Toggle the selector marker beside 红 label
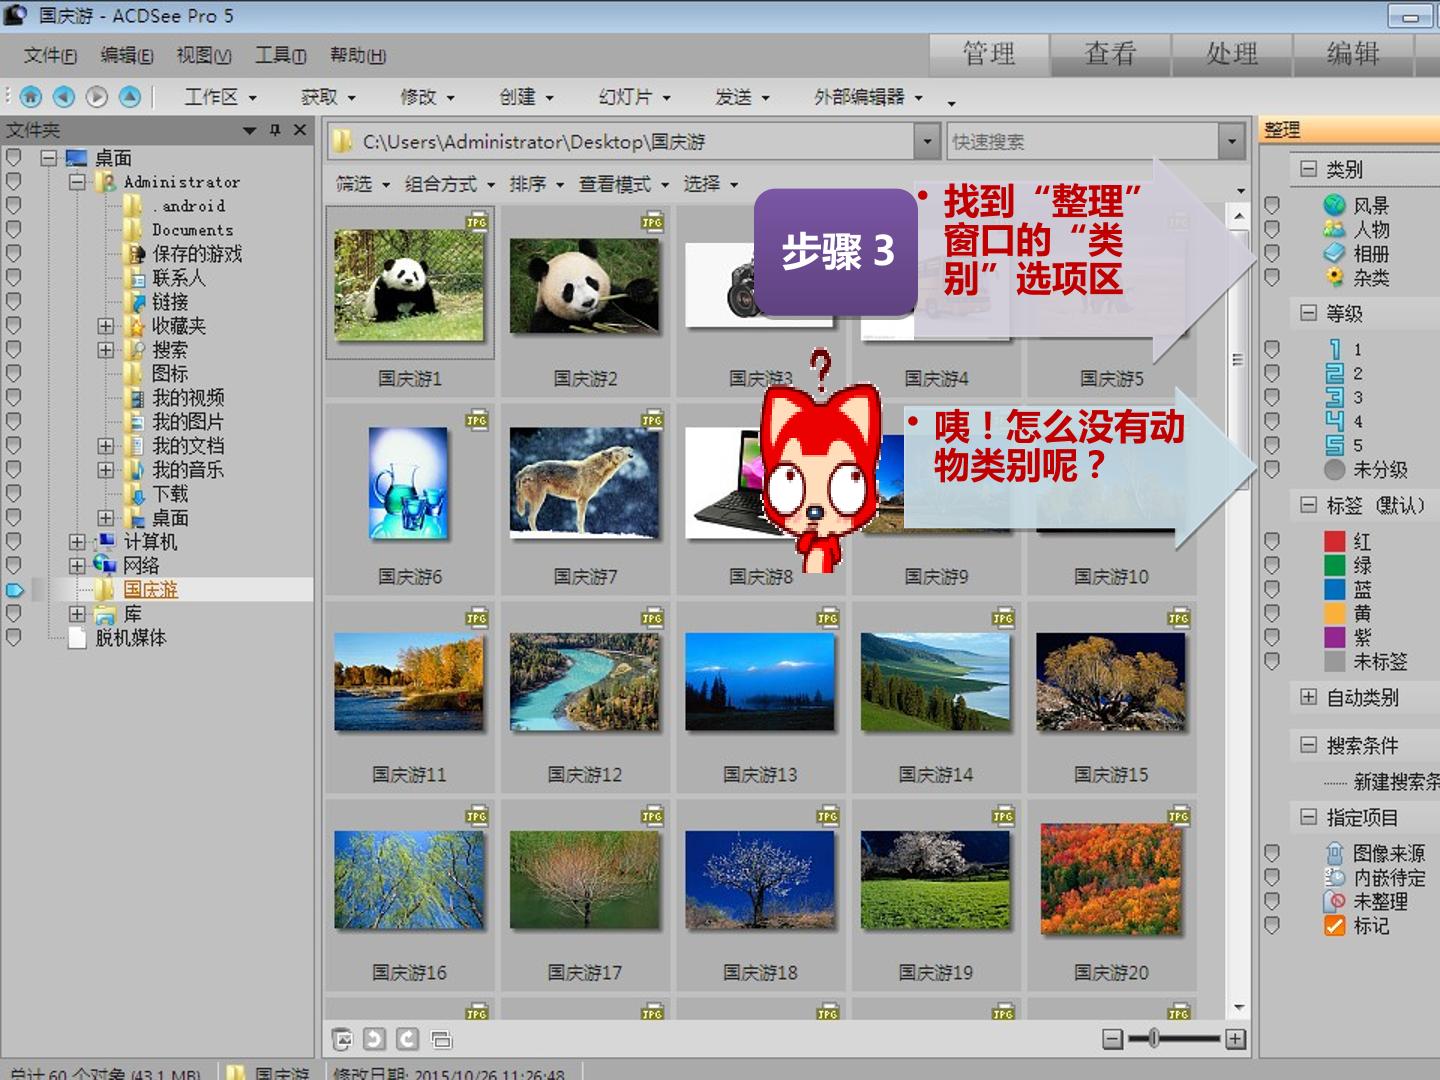The image size is (1440, 1080). pyautogui.click(x=1272, y=541)
